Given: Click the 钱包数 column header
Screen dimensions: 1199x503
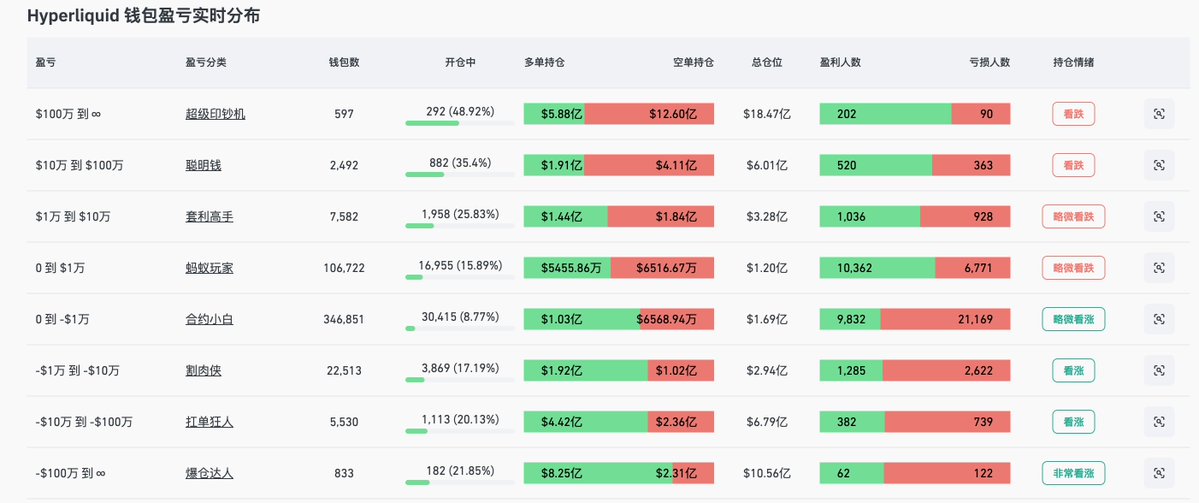Looking at the screenshot, I should pyautogui.click(x=344, y=63).
